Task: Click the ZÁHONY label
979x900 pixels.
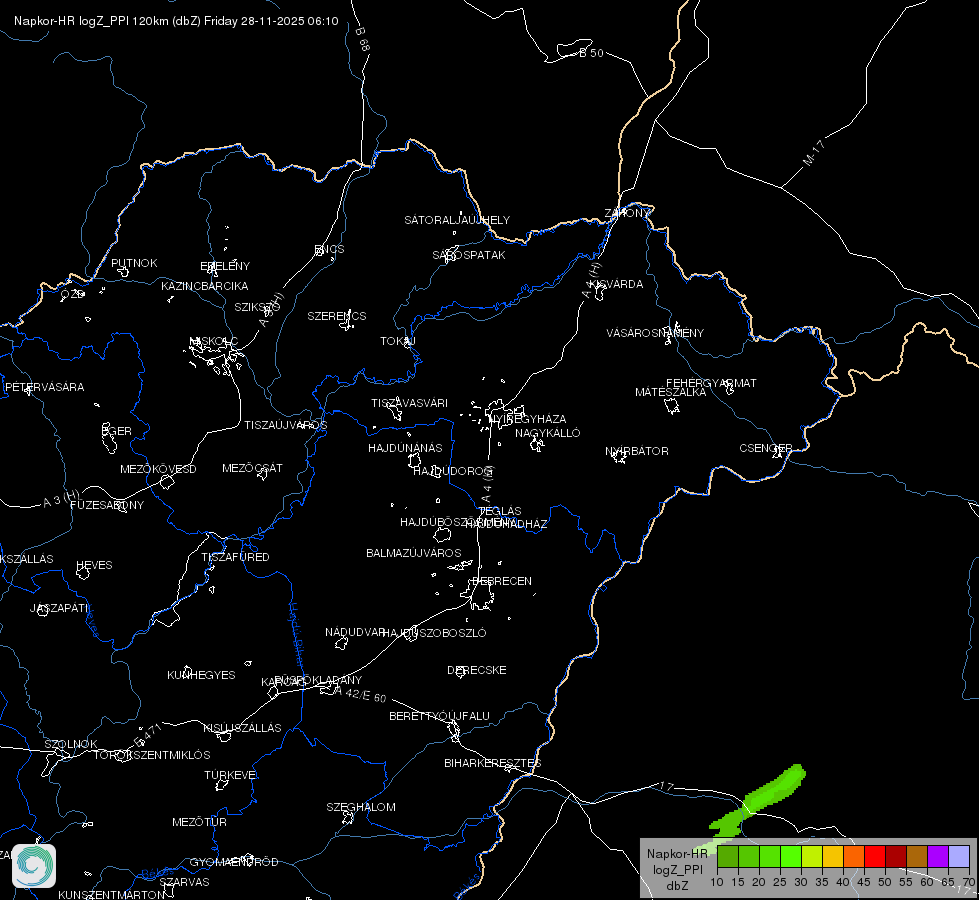Action: click(627, 213)
